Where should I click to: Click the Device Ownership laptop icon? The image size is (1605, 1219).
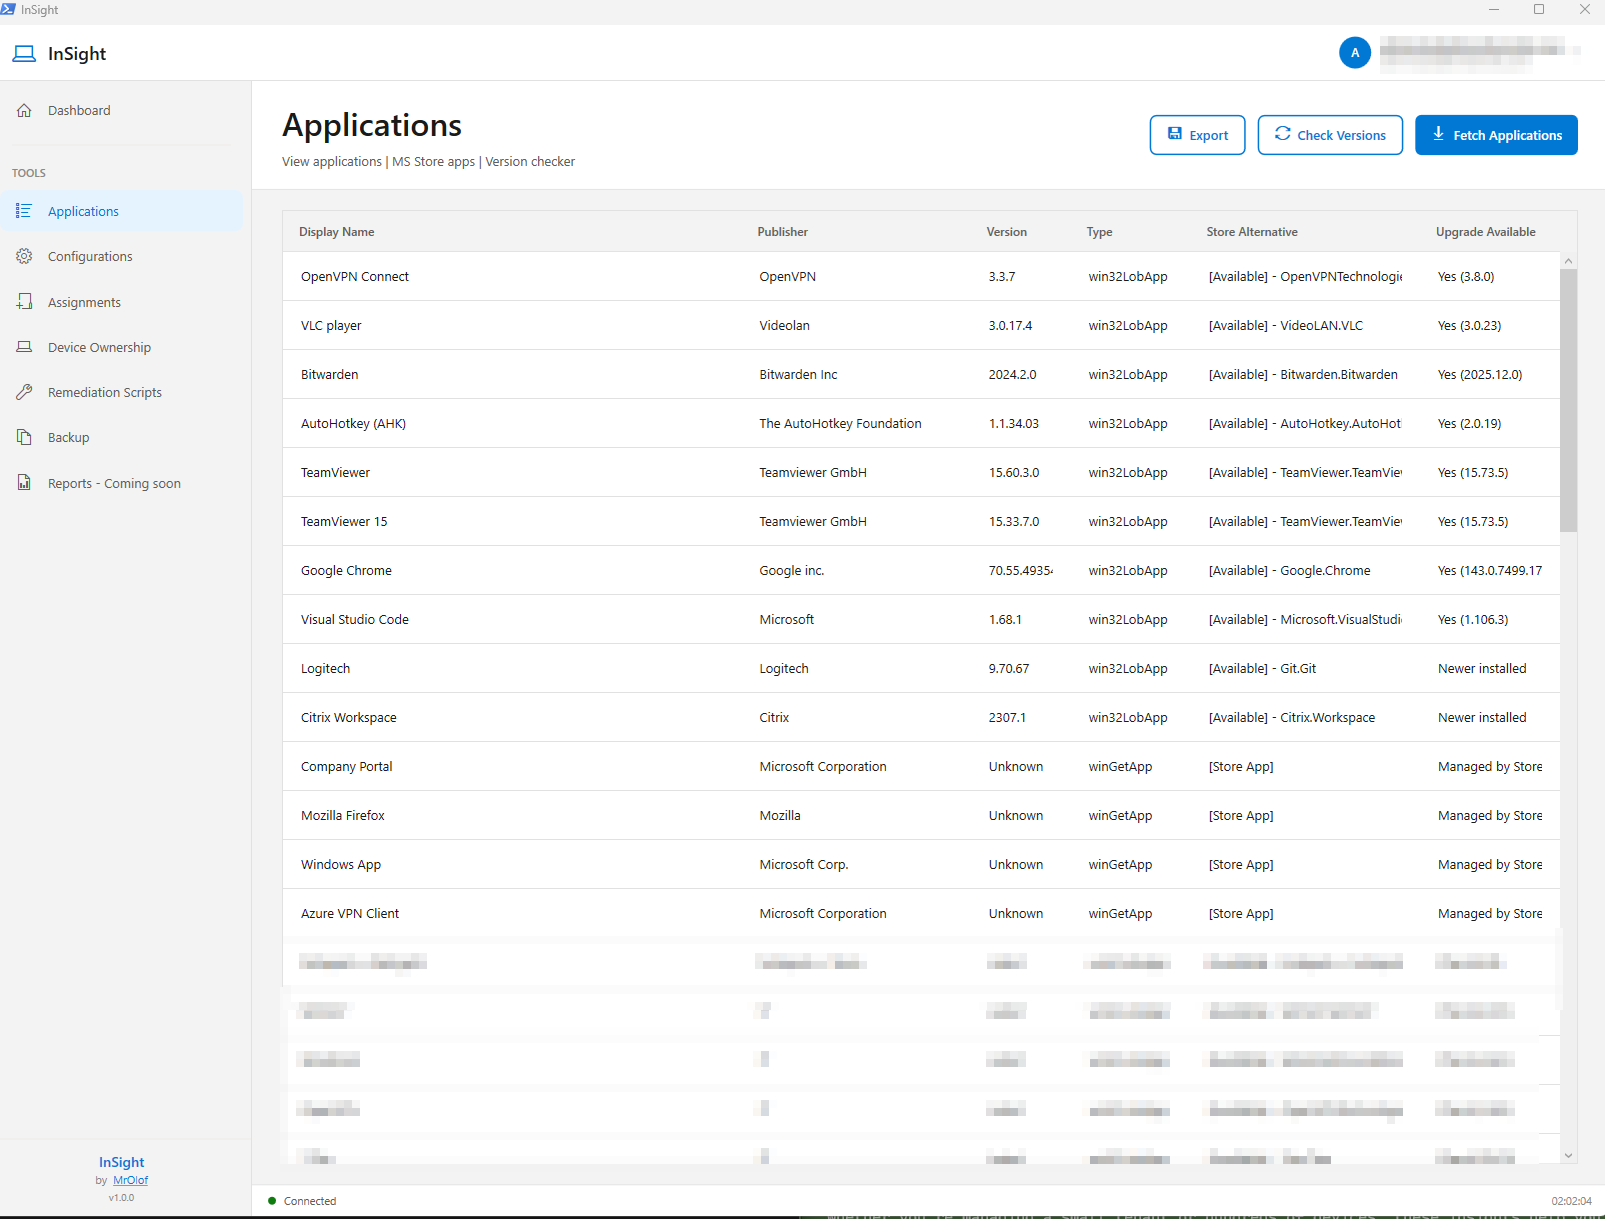(24, 347)
